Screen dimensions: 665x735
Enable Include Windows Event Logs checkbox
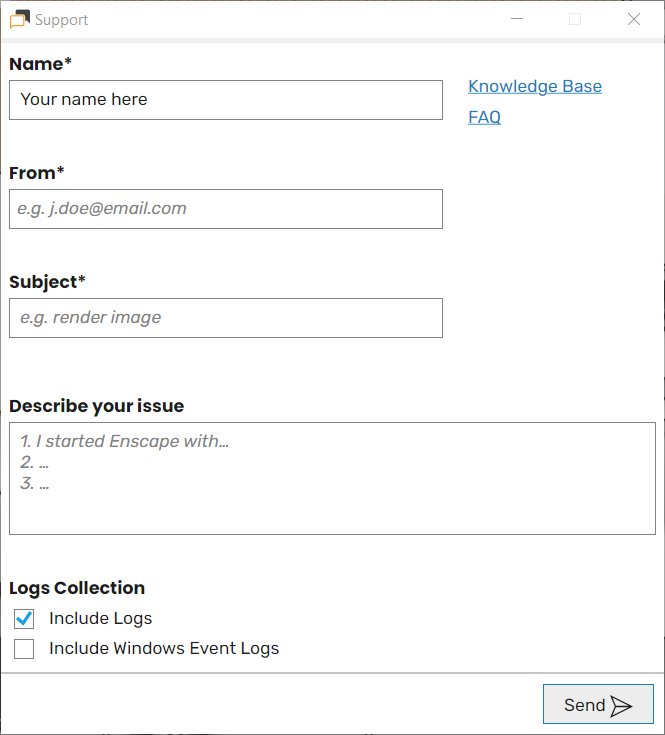tap(24, 649)
